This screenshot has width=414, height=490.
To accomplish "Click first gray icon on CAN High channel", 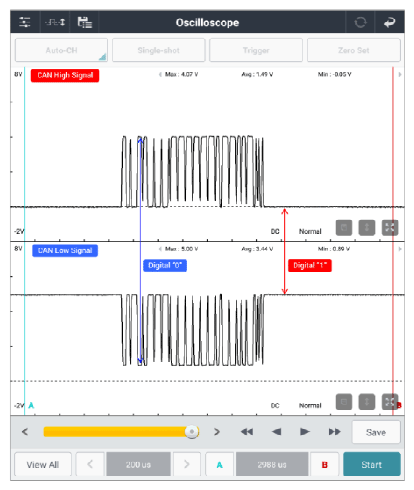I will (x=344, y=228).
